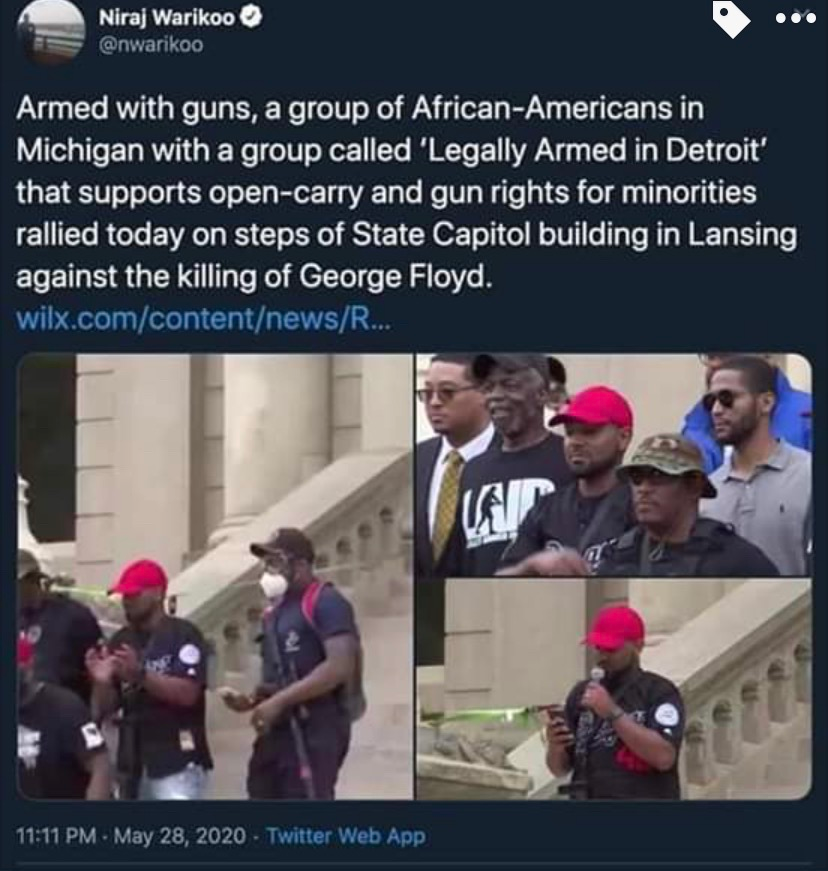Open the 11:11 PM May 28, 2020 timestamp
This screenshot has width=828, height=871.
click(x=131, y=836)
